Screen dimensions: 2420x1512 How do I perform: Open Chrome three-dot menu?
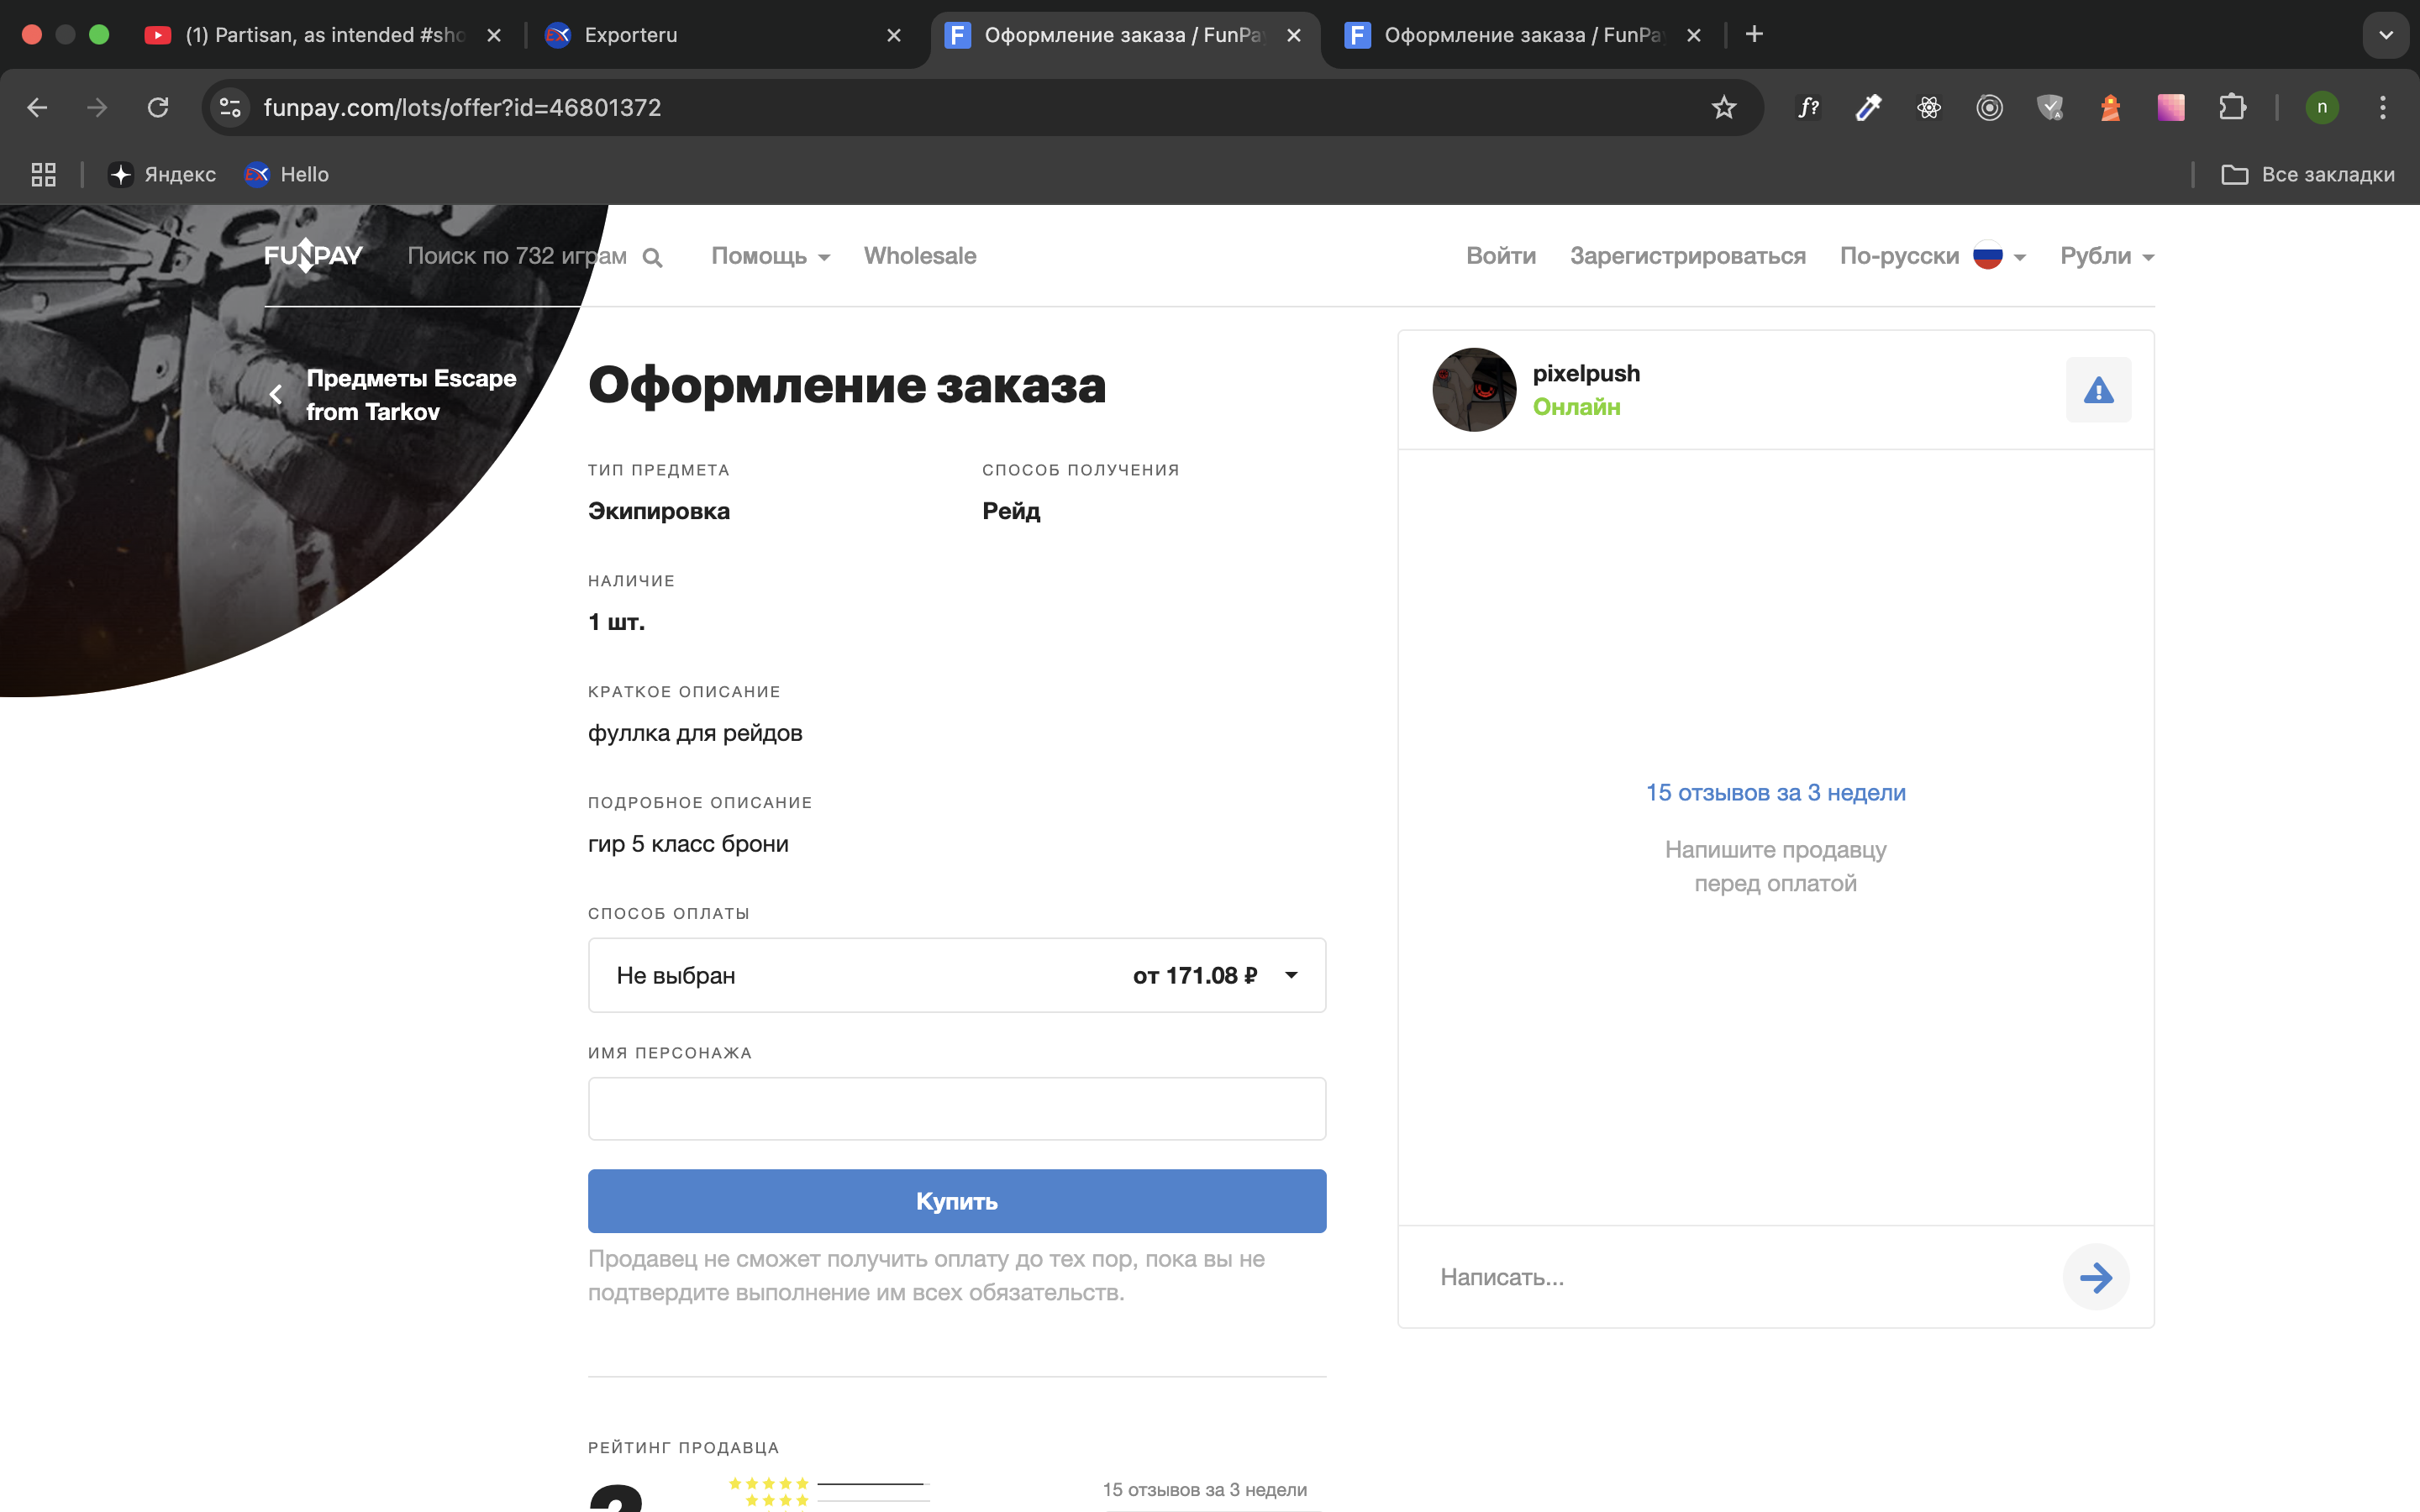point(2383,108)
